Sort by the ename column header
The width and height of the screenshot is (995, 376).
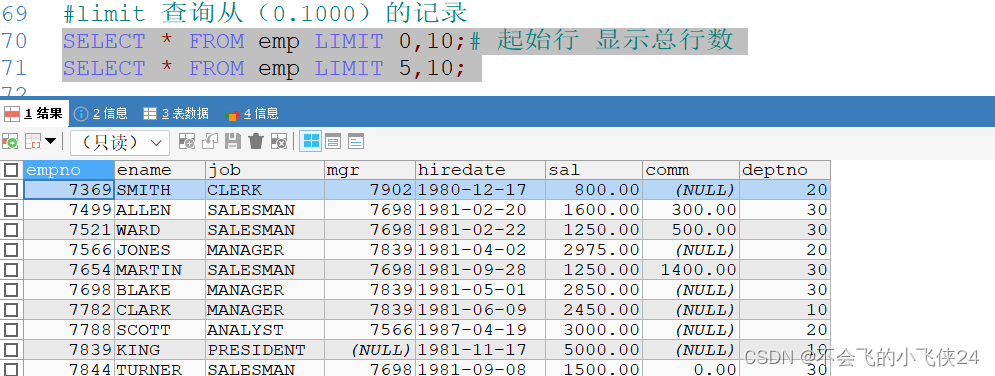pyautogui.click(x=160, y=170)
